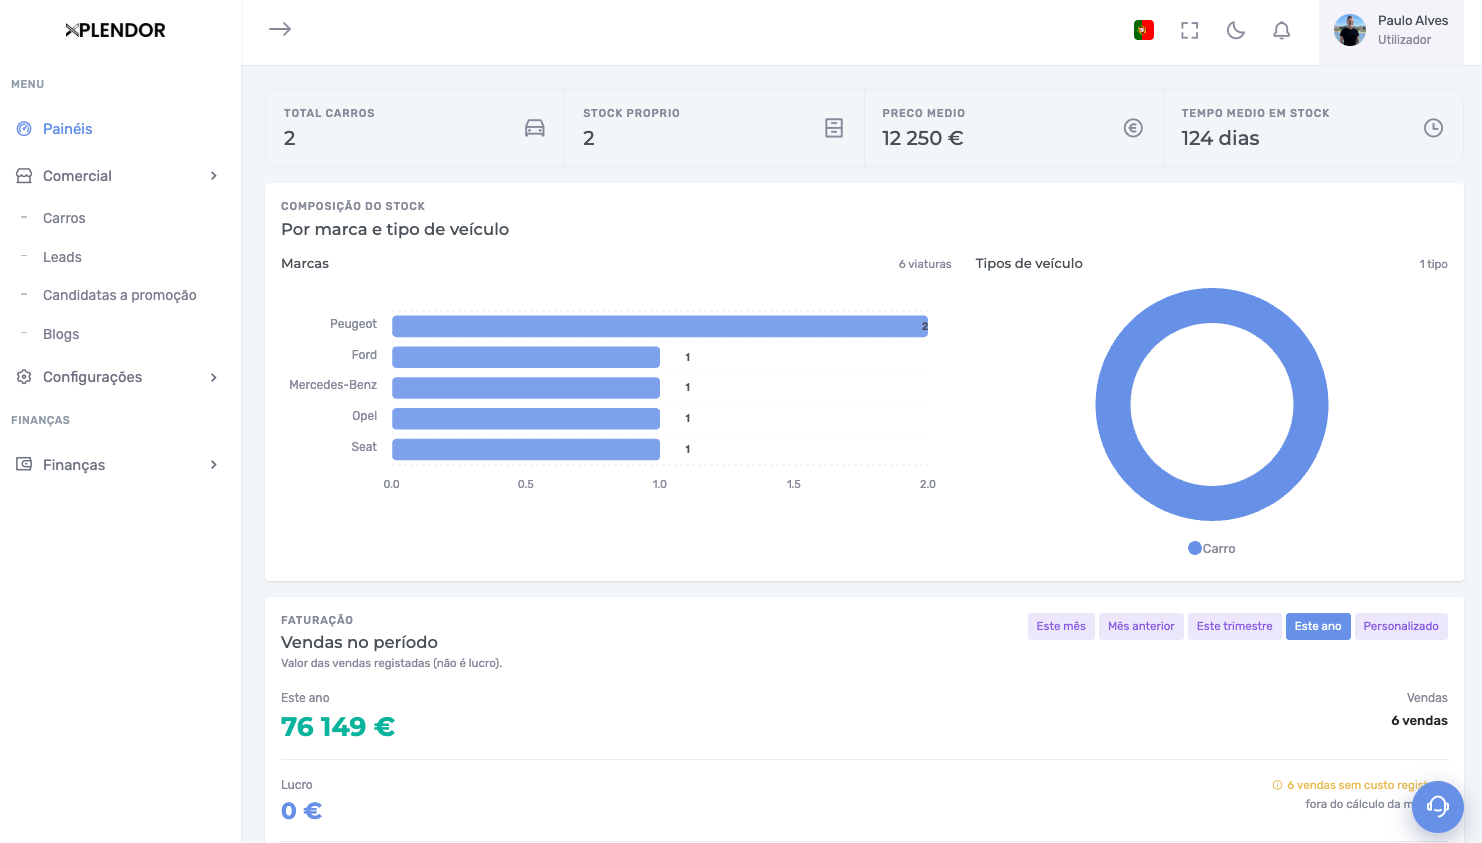Select Mês anterior period filter
1482x843 pixels.
pos(1141,626)
